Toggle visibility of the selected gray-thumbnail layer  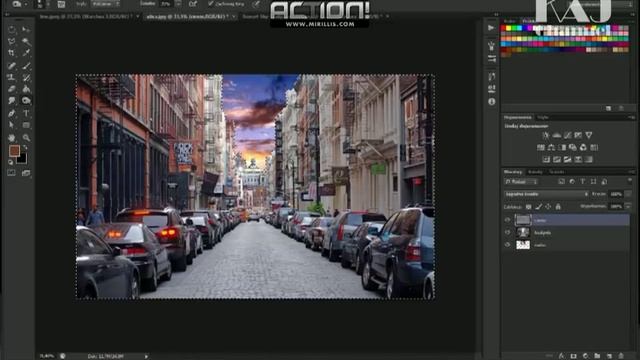507,220
